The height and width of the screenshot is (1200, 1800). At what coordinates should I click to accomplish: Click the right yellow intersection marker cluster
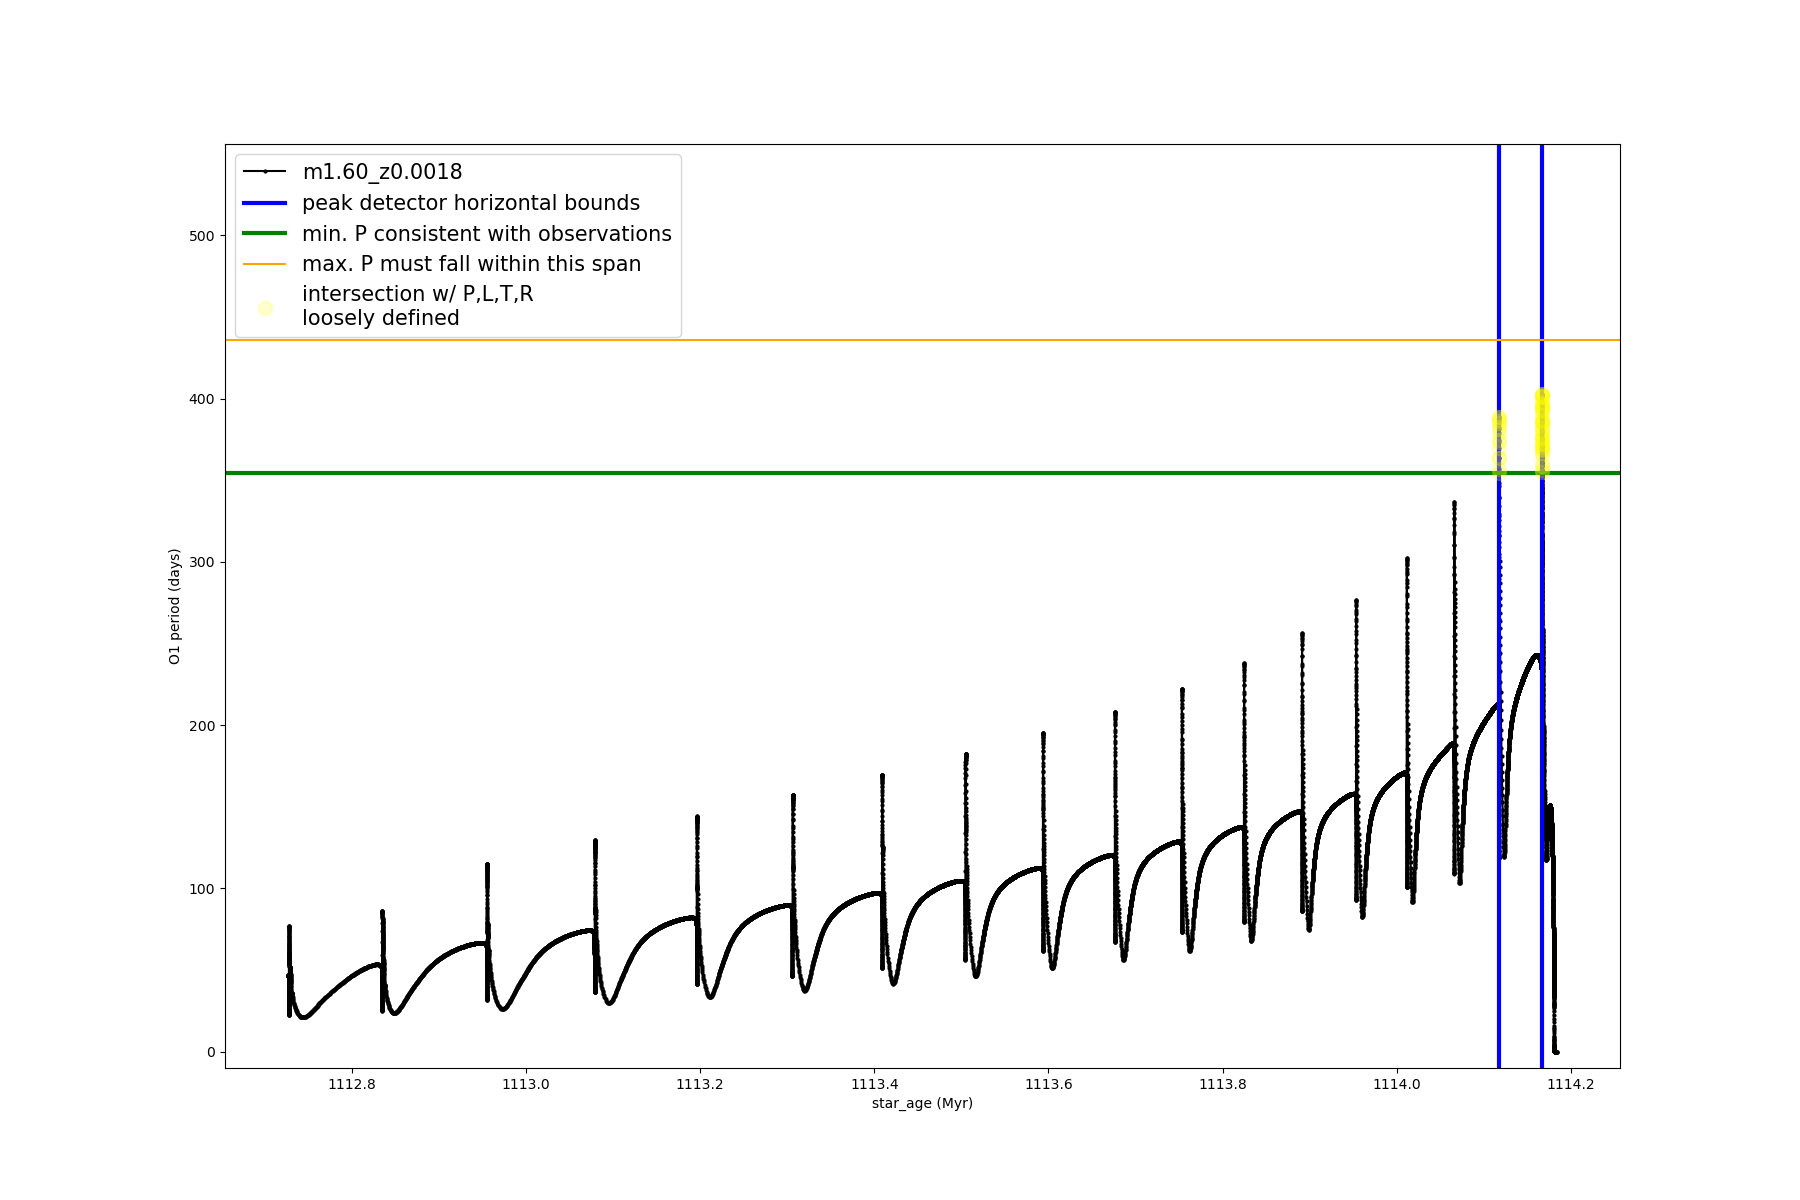(x=1542, y=430)
